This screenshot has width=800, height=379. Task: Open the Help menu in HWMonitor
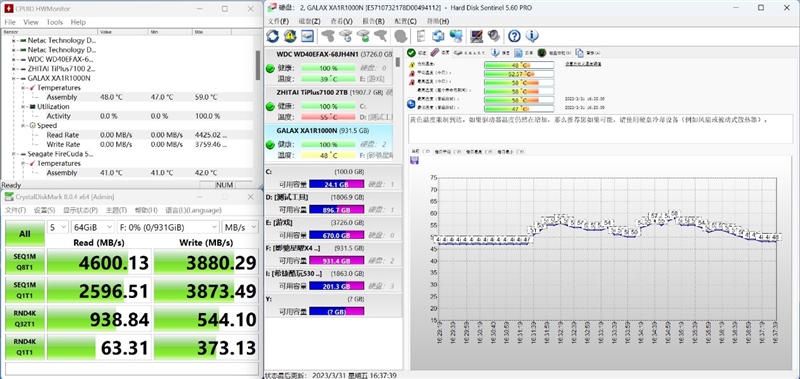click(78, 22)
